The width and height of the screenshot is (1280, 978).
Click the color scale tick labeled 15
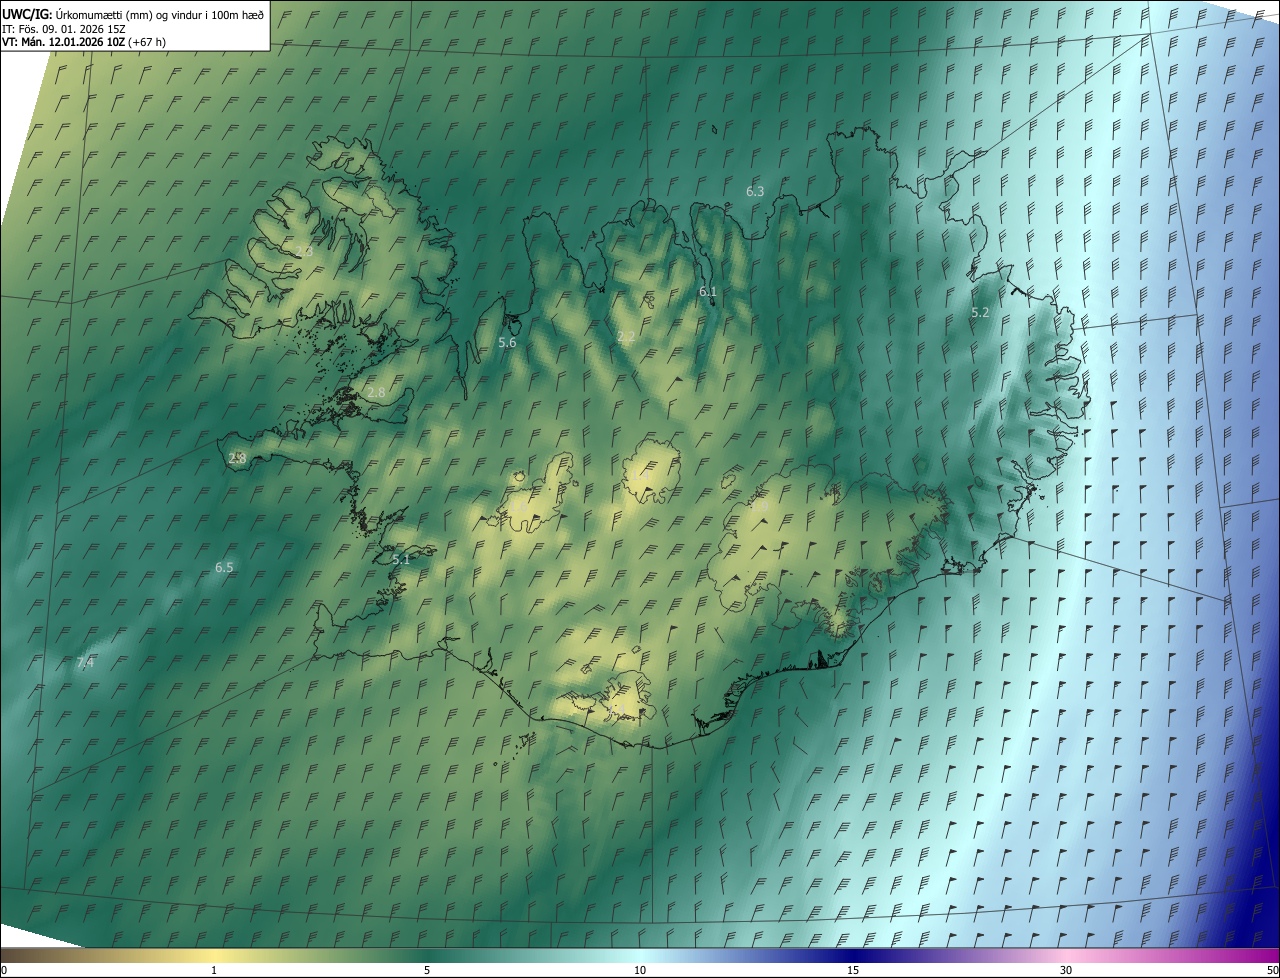pyautogui.click(x=853, y=970)
